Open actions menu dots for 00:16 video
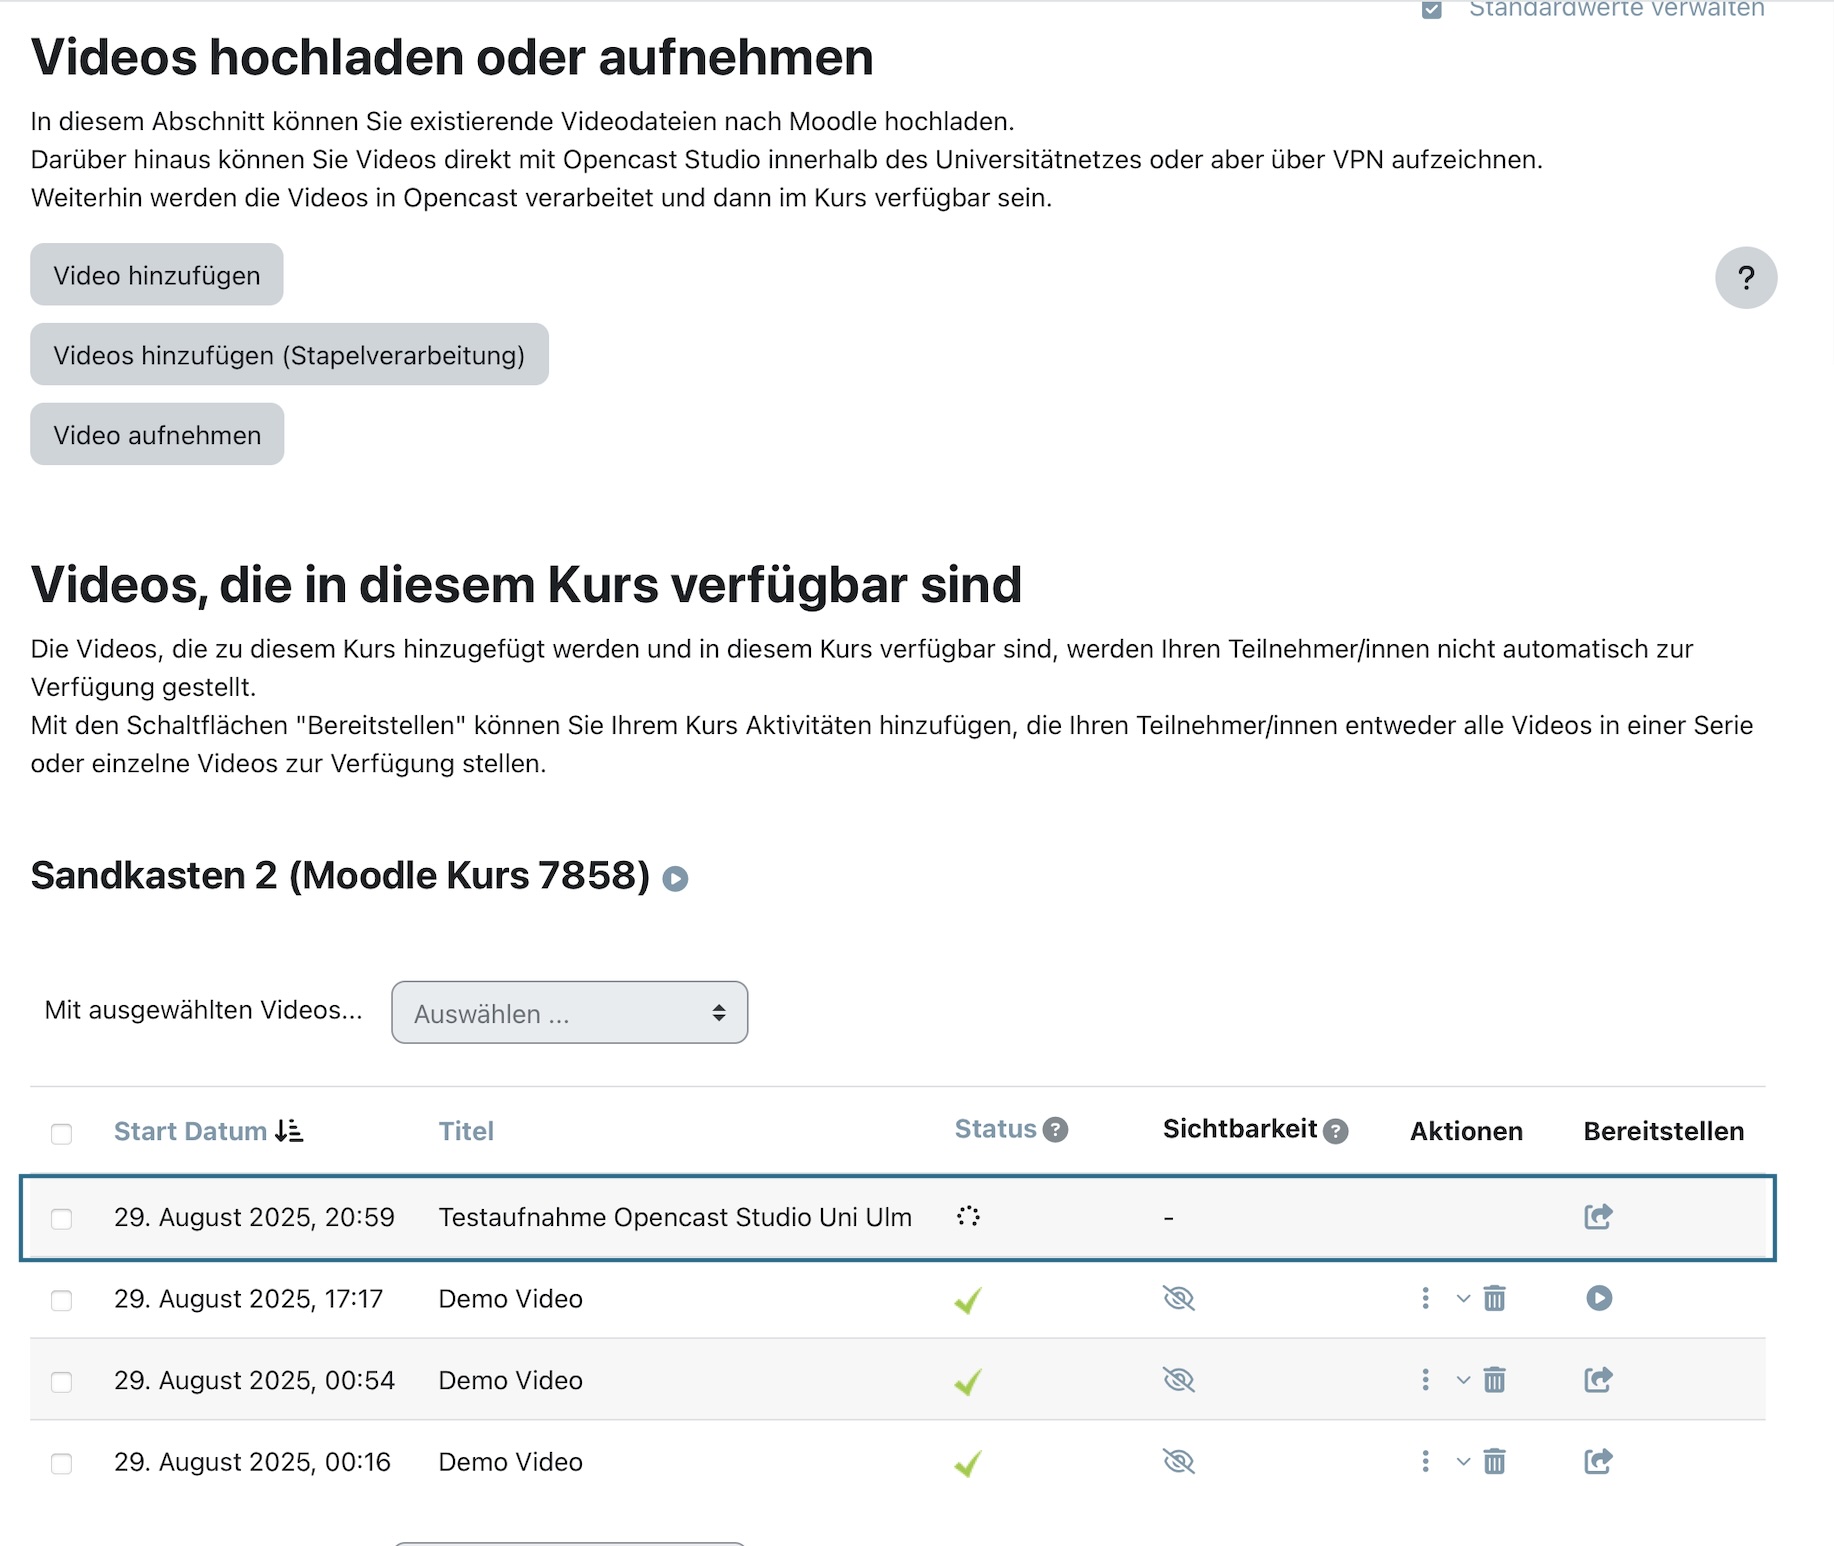 click(1425, 1463)
